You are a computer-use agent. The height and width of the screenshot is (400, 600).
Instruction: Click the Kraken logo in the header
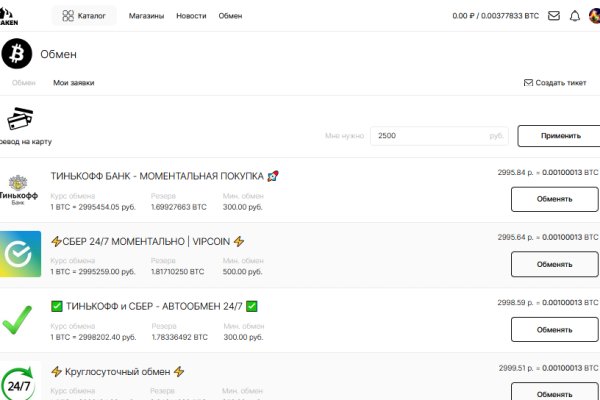pyautogui.click(x=9, y=15)
